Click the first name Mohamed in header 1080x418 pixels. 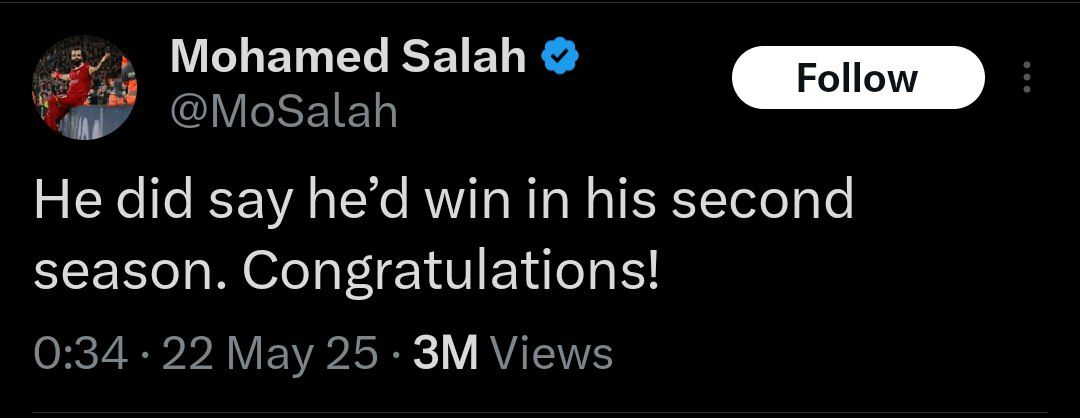[276, 60]
